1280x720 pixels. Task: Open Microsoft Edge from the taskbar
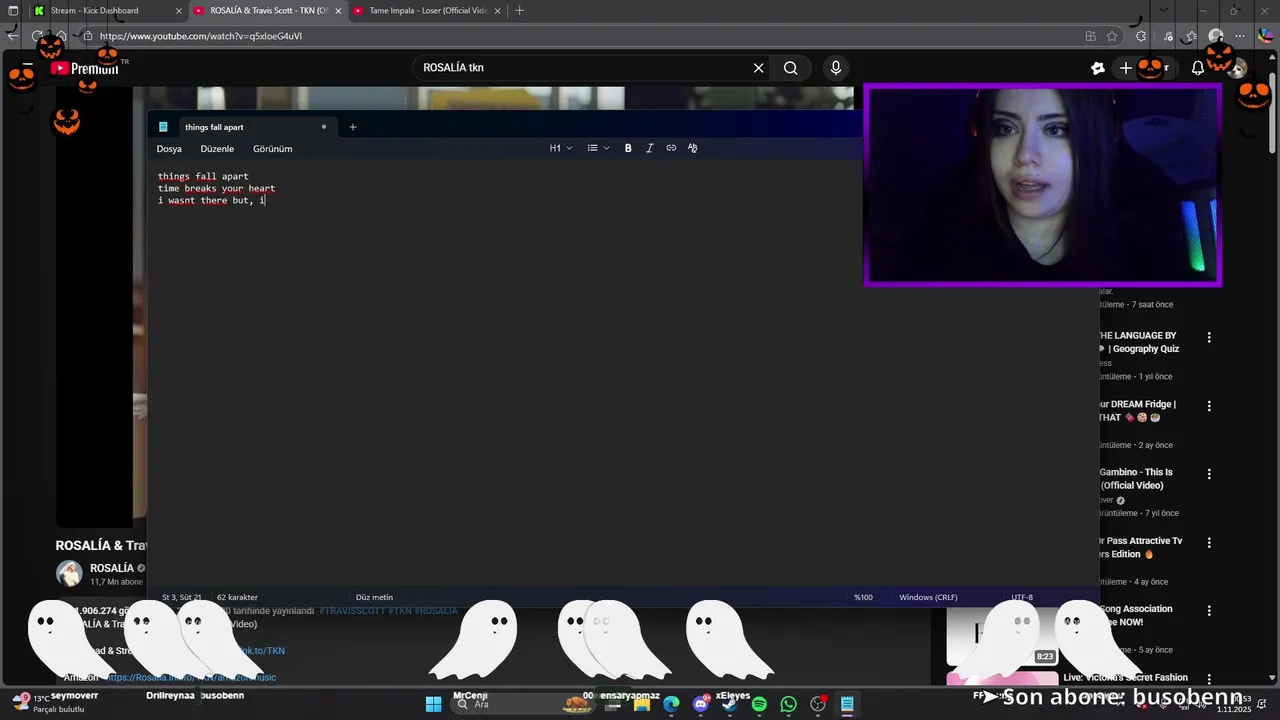[x=671, y=704]
